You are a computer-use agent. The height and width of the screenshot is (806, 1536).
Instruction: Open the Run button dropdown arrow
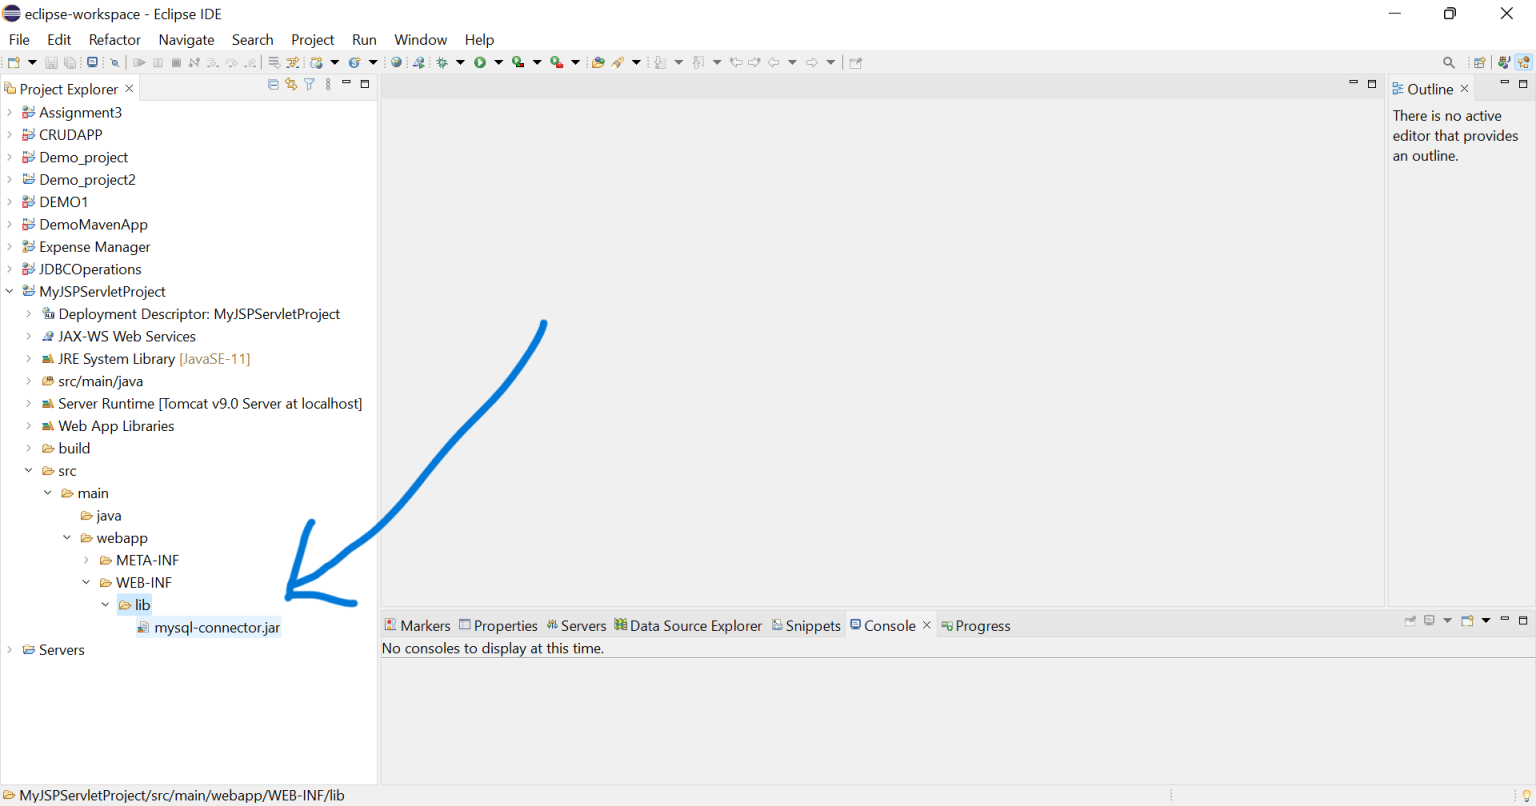coord(497,62)
